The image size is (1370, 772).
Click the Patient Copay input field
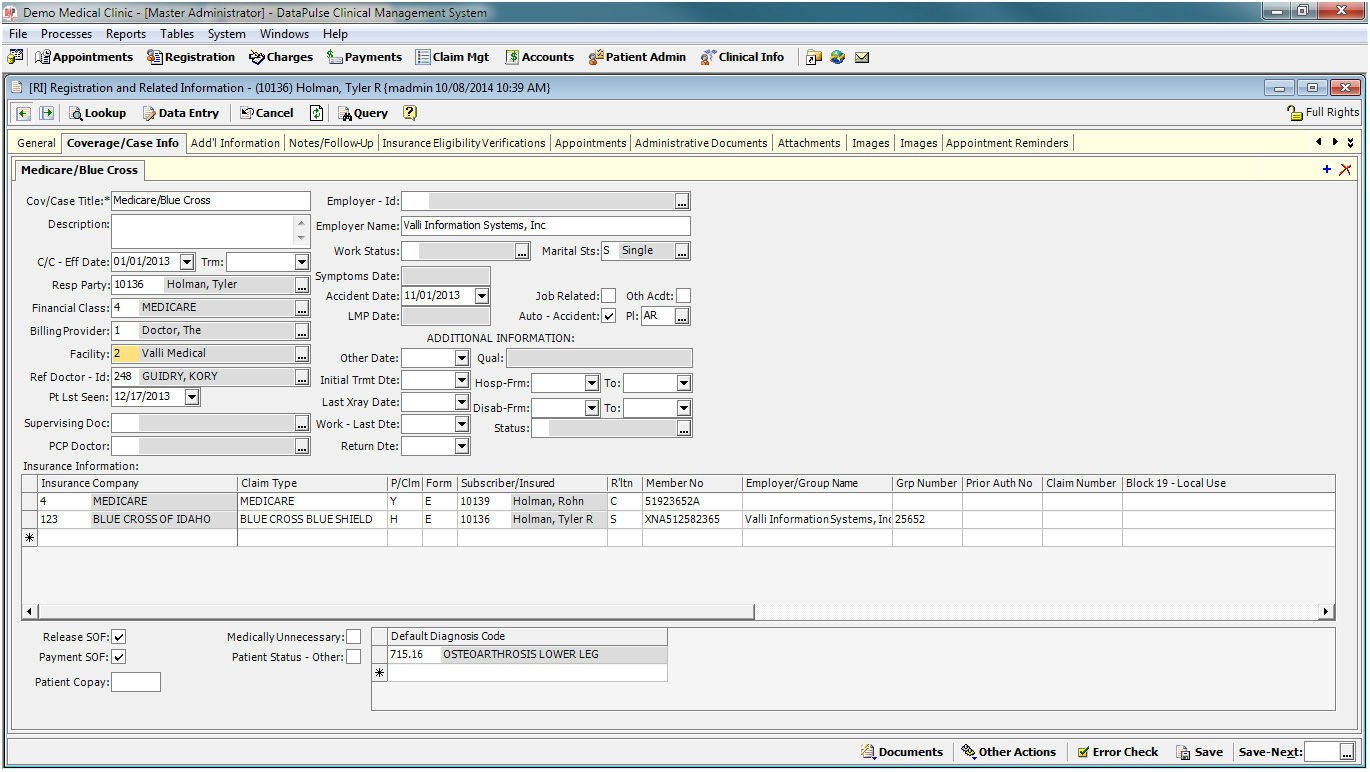point(136,682)
